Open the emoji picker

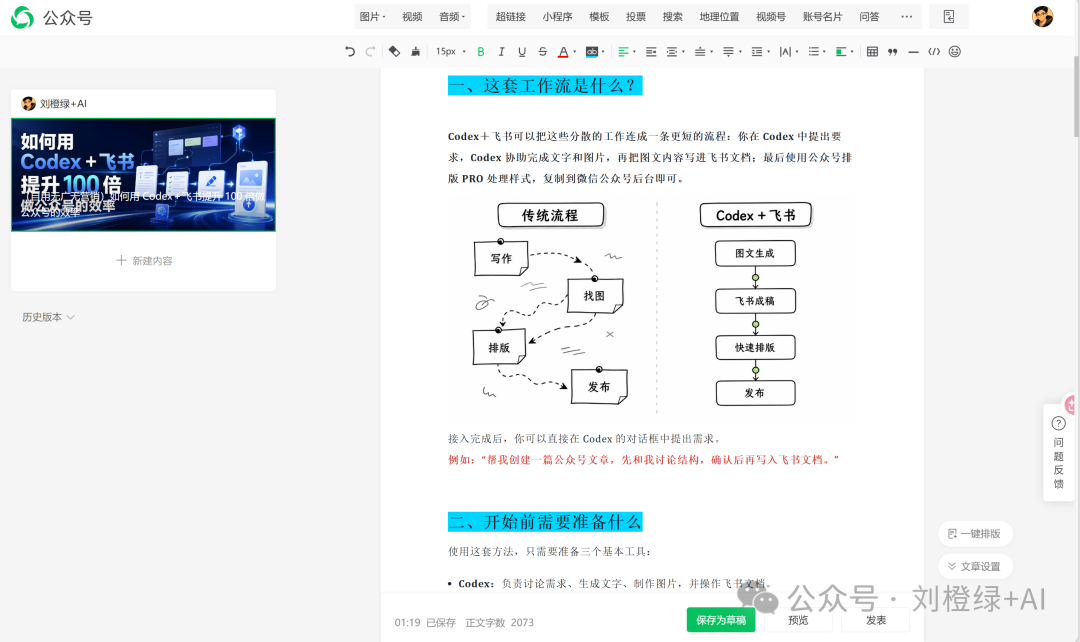click(955, 52)
